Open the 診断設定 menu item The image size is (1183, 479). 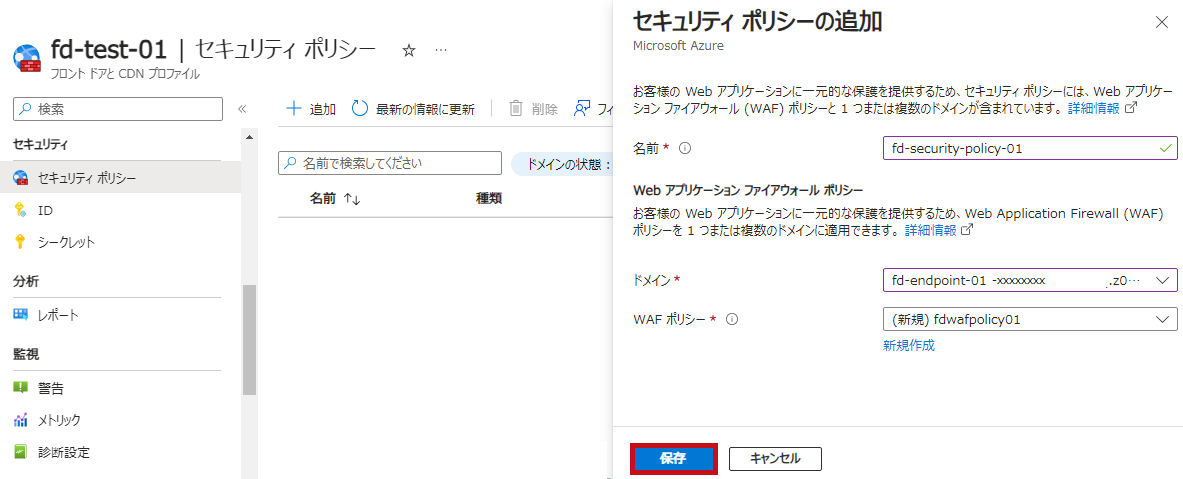(121, 452)
